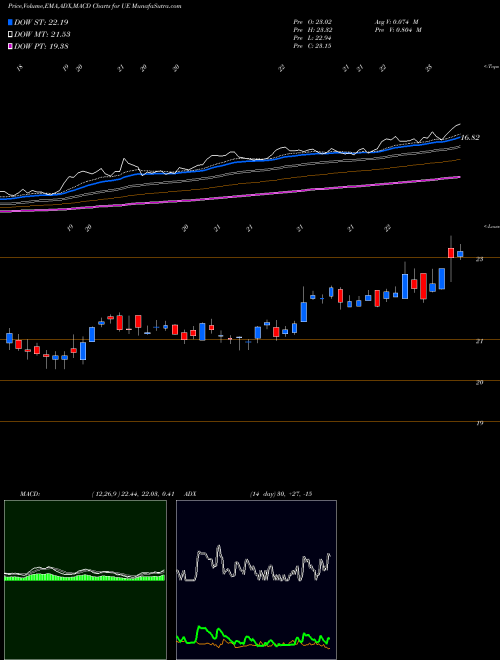Screen dimensions: 500x660
Task: Select the 'DOW MT: 21.53' legend label
Action: pos(42,35)
